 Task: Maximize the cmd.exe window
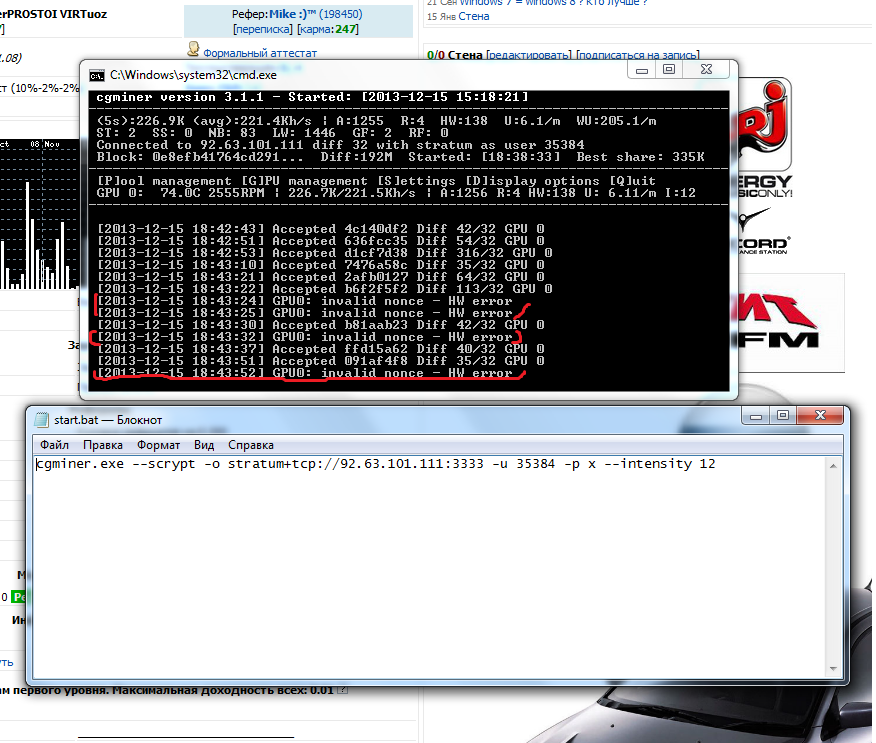point(669,69)
